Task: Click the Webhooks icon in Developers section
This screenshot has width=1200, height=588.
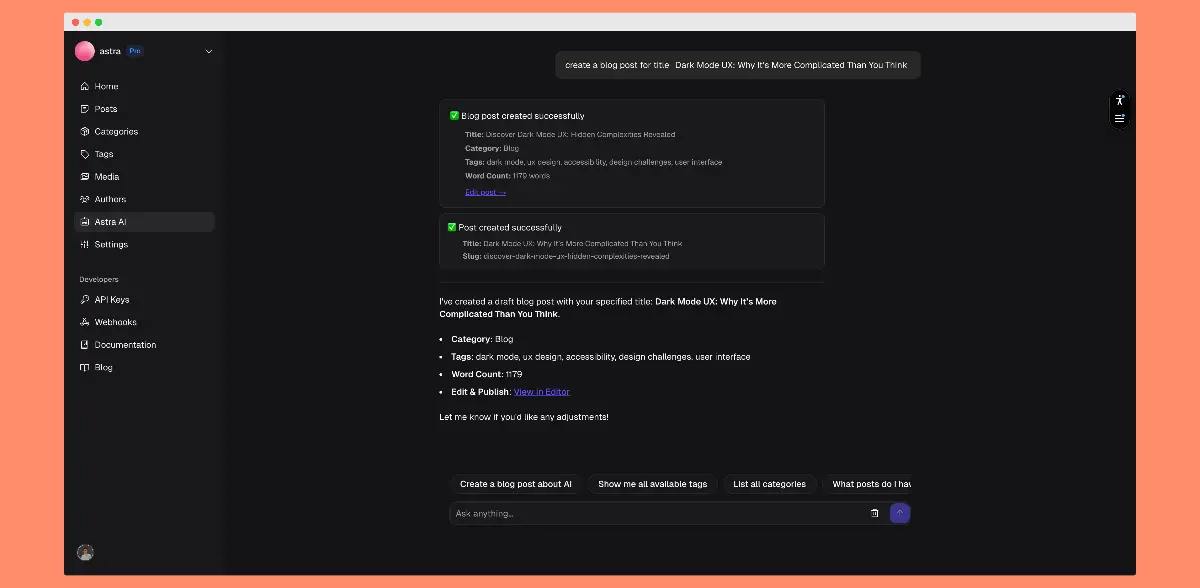Action: tap(86, 321)
